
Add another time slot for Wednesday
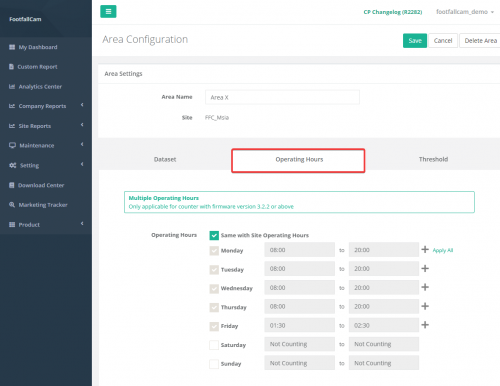tap(425, 287)
